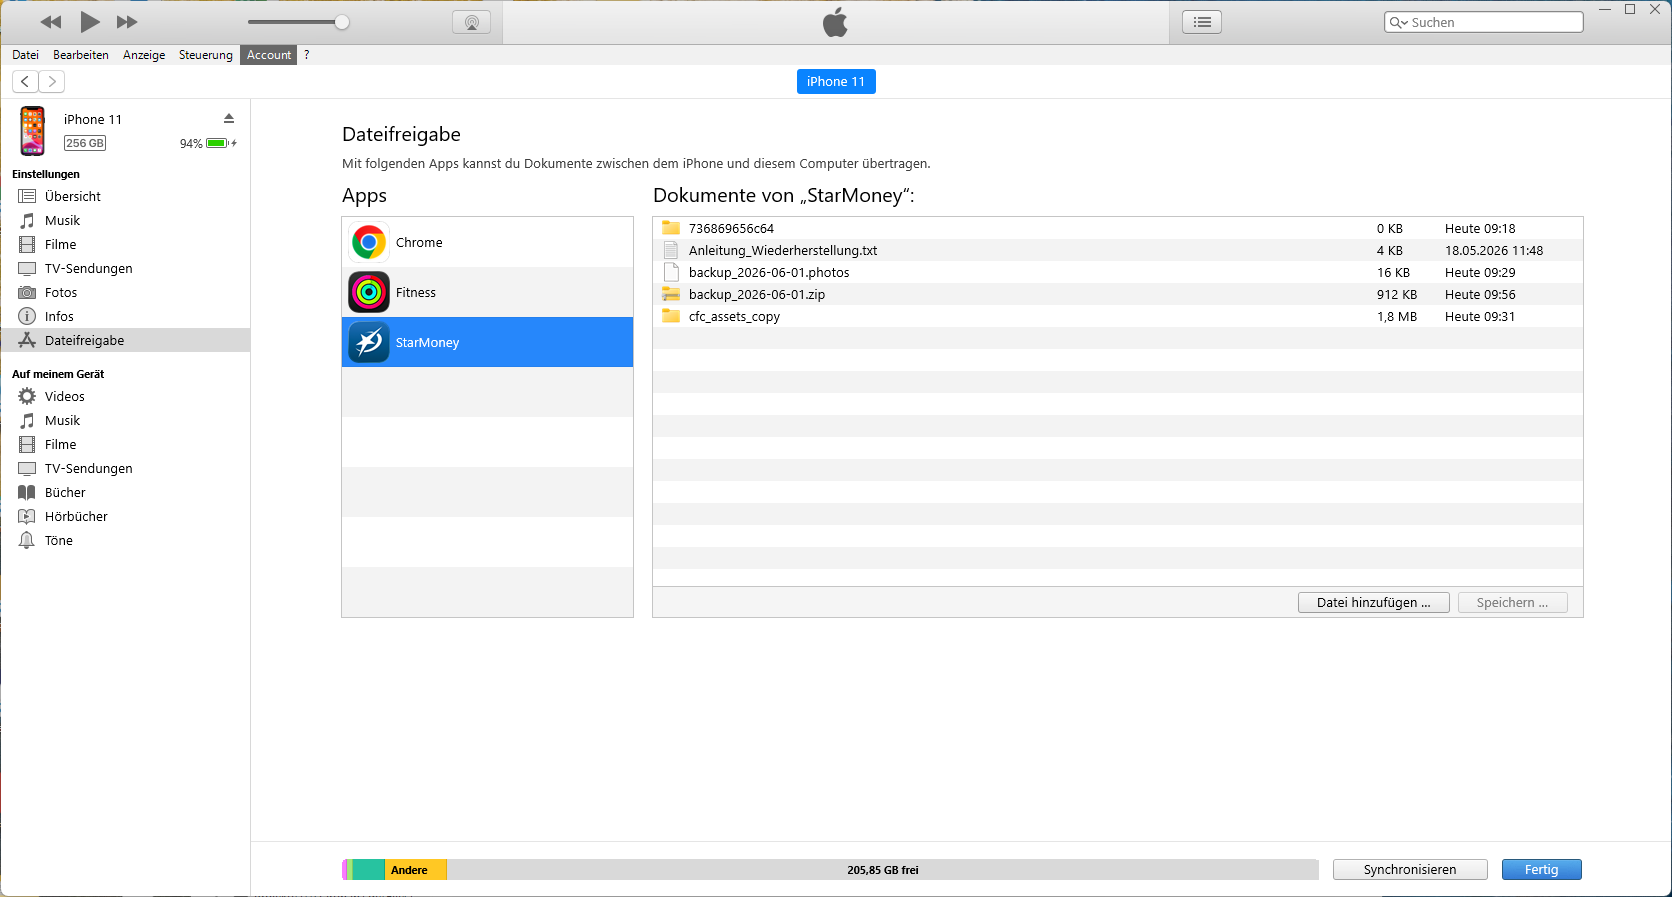Click the Bücher book icon
The width and height of the screenshot is (1672, 897).
27,492
